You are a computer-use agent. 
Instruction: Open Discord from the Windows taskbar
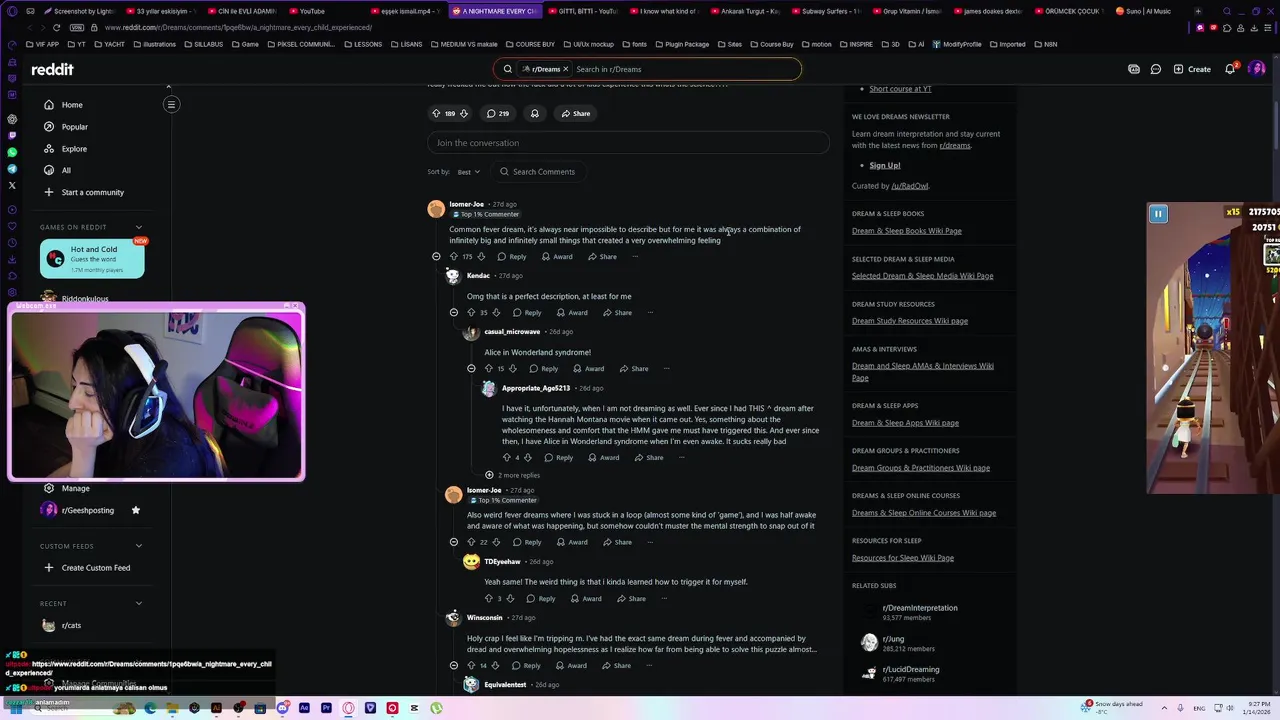pyautogui.click(x=283, y=708)
